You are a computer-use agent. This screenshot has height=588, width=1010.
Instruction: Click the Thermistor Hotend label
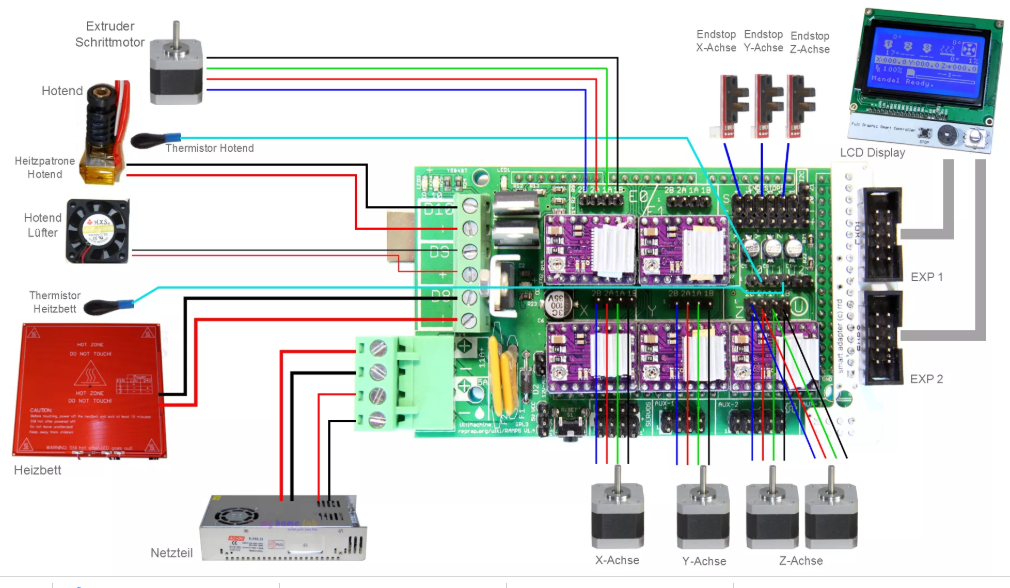click(x=209, y=148)
